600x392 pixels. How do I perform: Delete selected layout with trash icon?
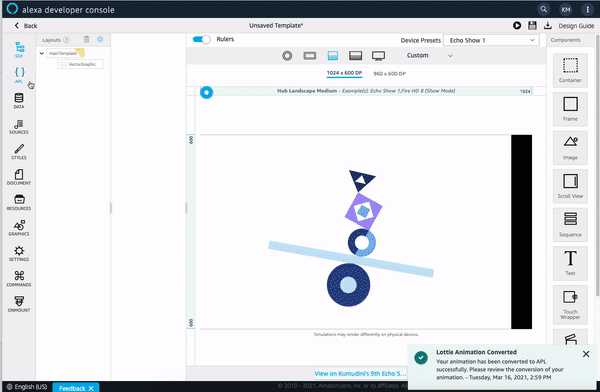pyautogui.click(x=86, y=39)
